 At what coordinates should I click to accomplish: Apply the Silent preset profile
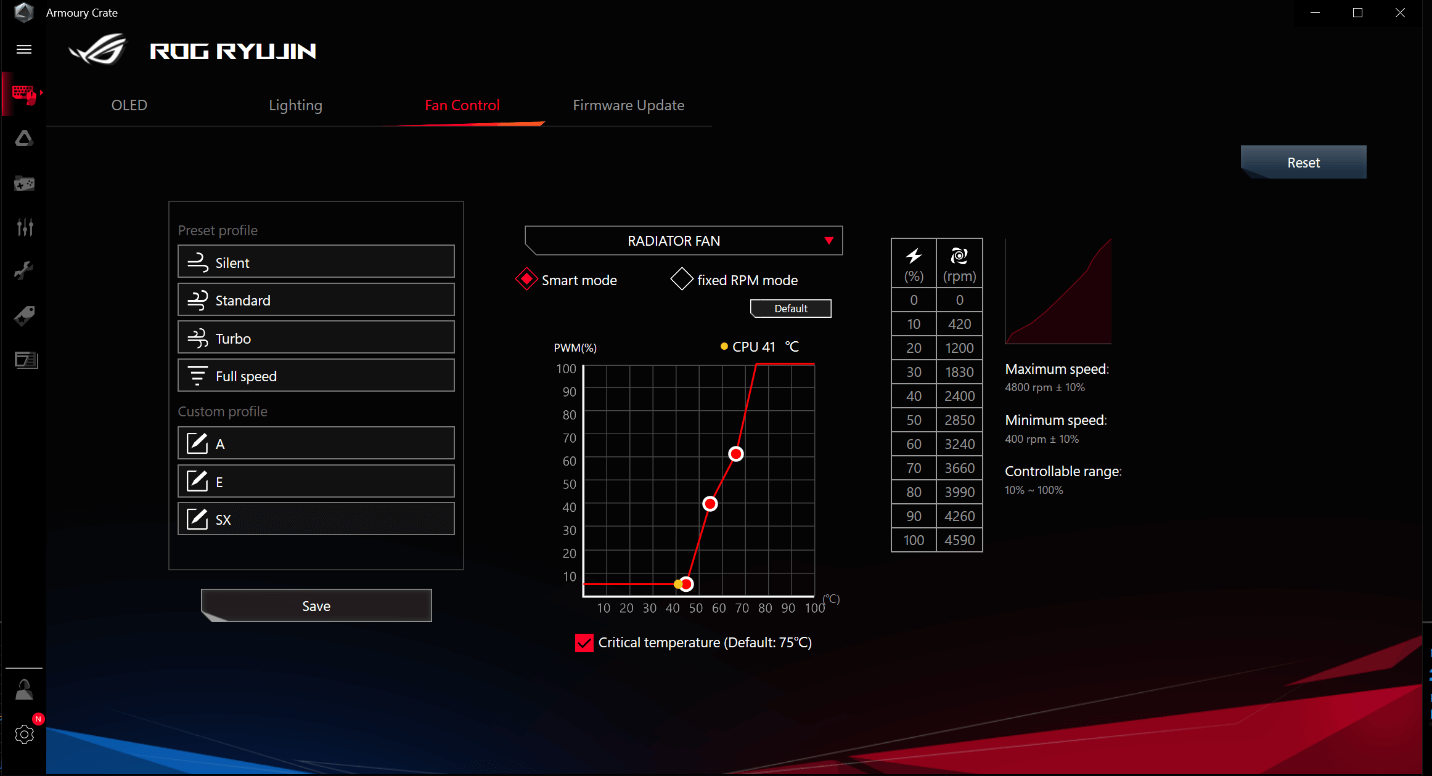point(316,262)
